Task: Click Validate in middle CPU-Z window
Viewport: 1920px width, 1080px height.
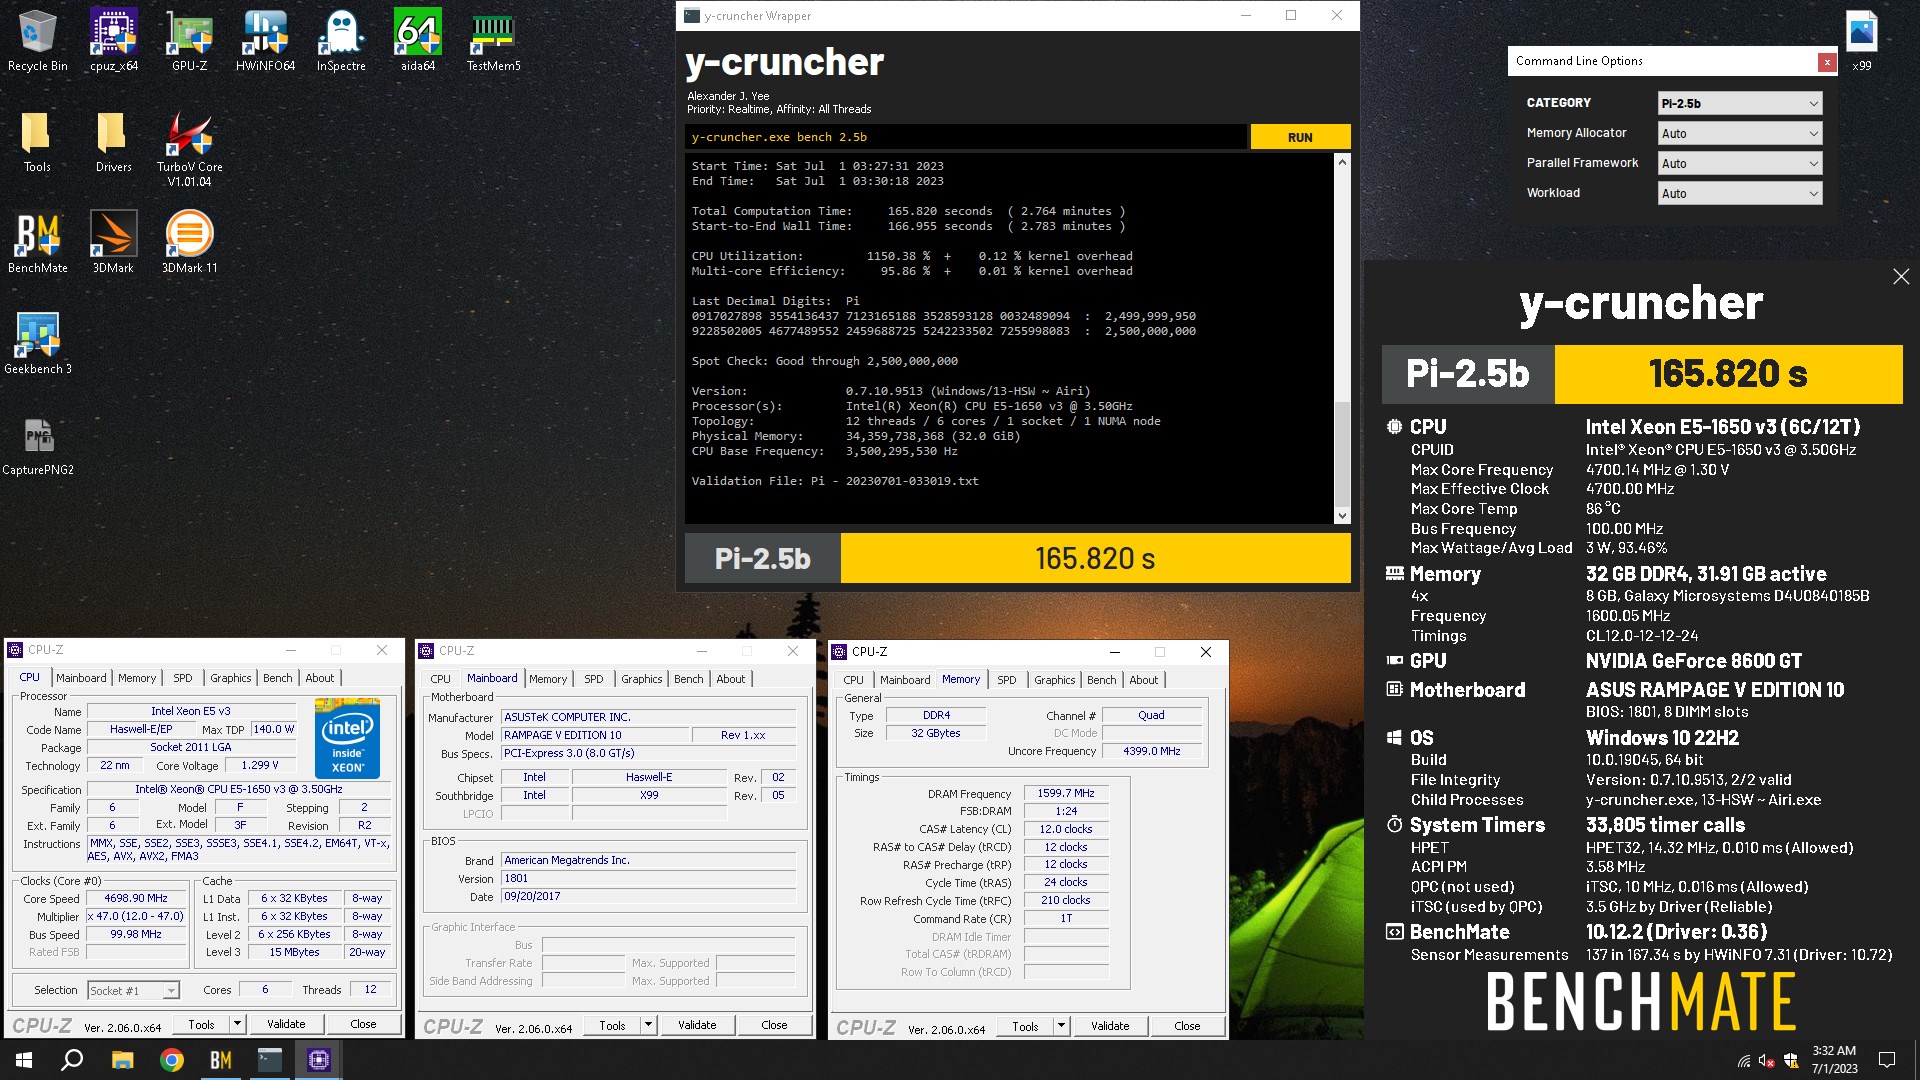Action: click(x=697, y=1025)
